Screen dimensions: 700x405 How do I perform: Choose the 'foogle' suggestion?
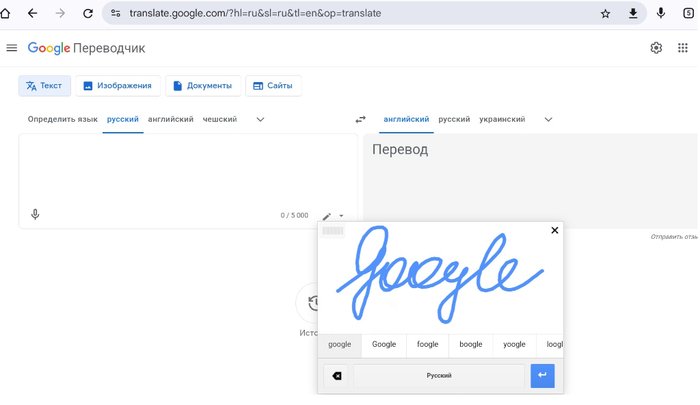[428, 344]
